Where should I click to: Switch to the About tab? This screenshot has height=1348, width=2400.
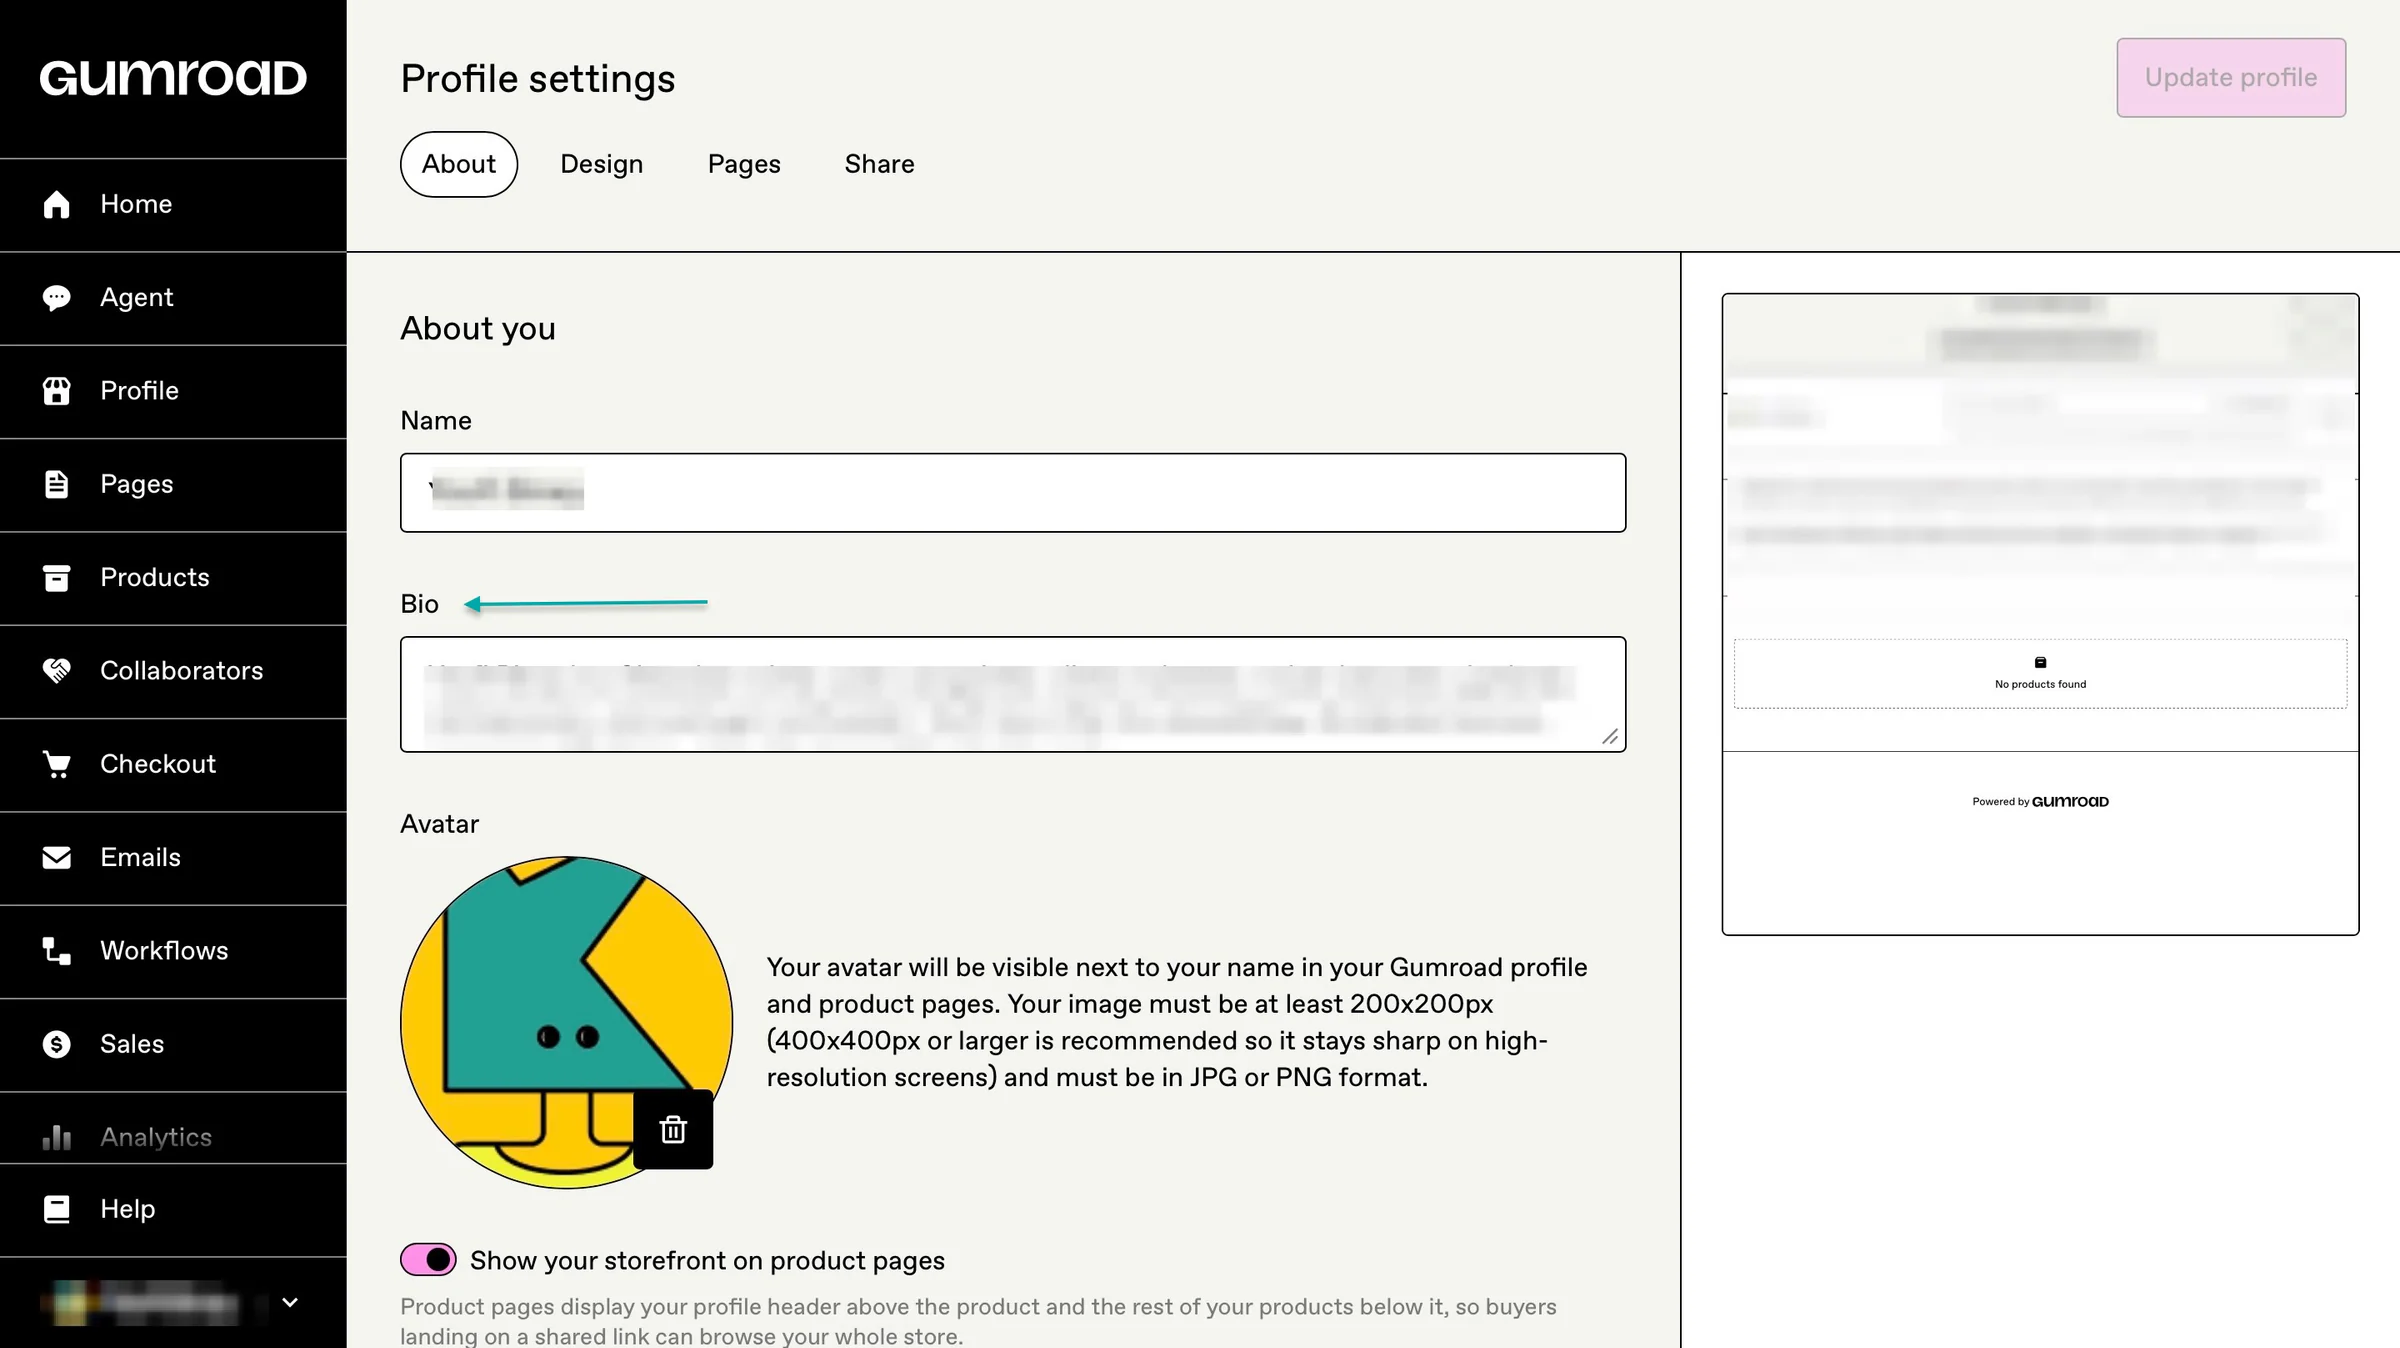[459, 164]
